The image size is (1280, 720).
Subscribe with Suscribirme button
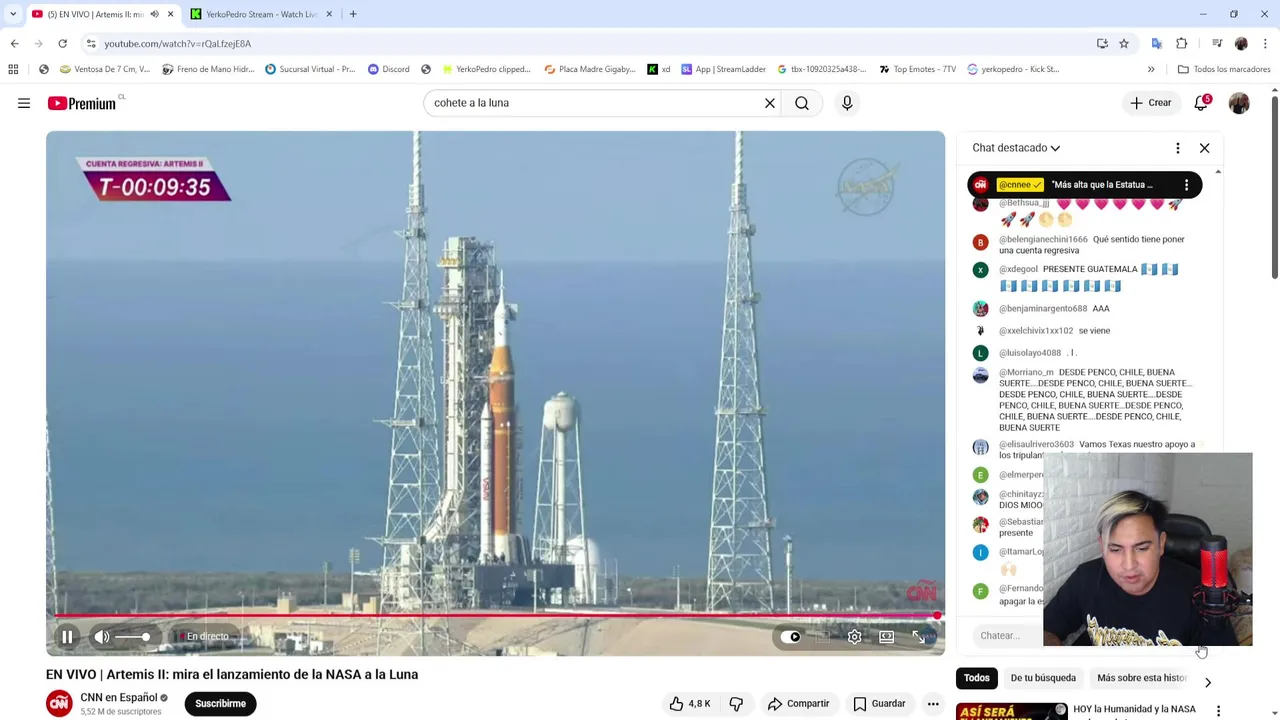click(220, 704)
